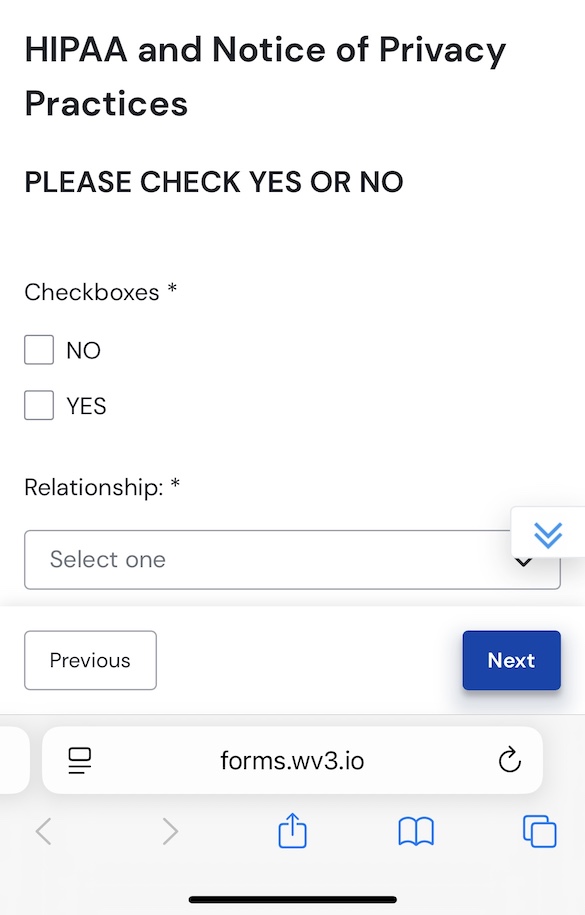Check the NO checkbox
Image resolution: width=585 pixels, height=915 pixels.
click(39, 350)
